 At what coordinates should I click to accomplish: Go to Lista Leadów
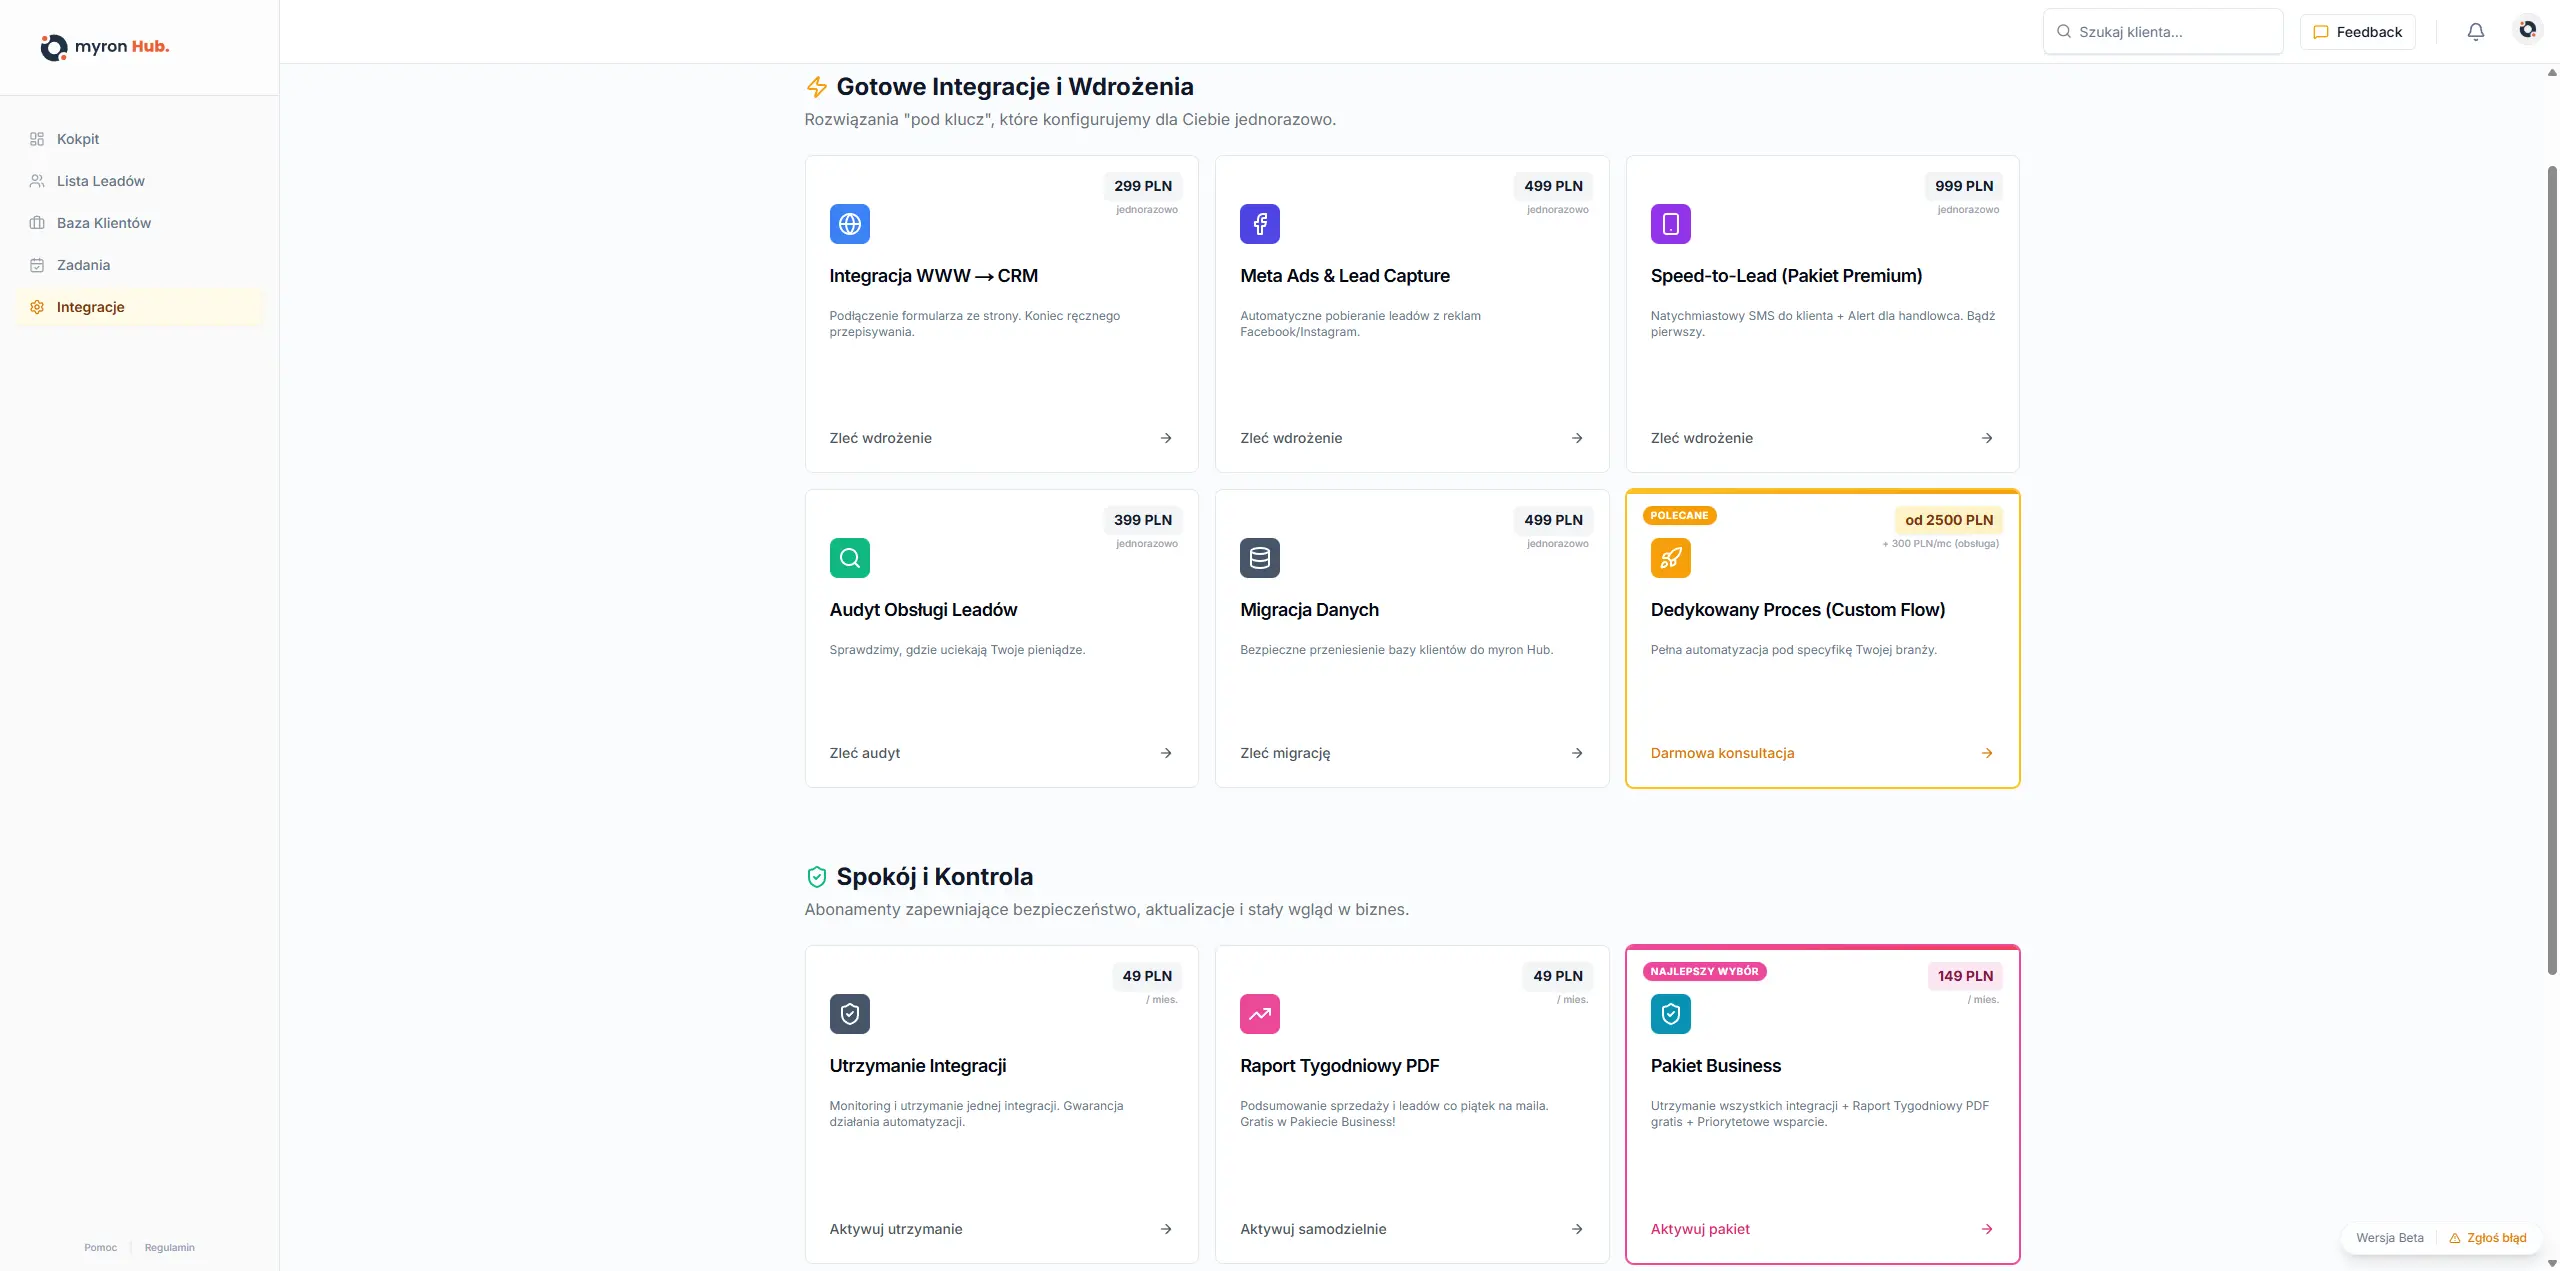[100, 181]
